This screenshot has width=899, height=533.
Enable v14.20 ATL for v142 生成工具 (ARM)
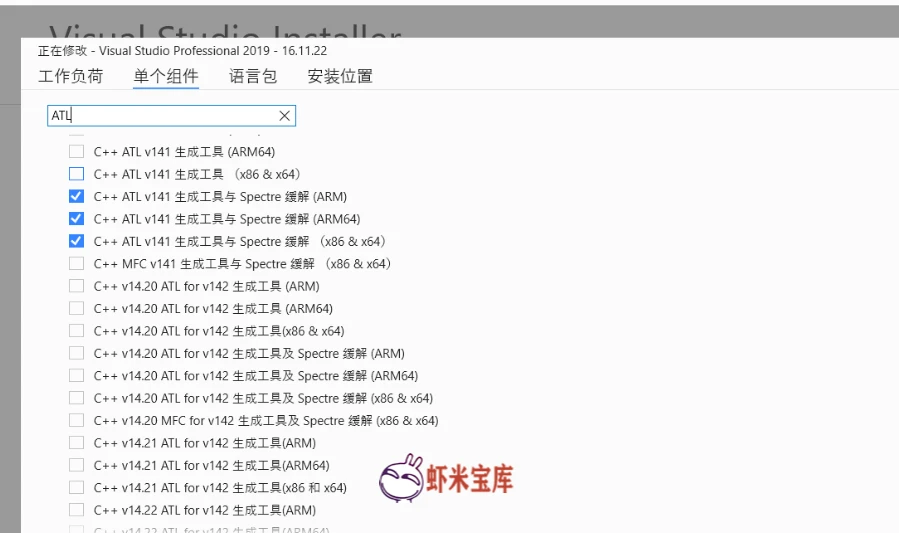pyautogui.click(x=76, y=285)
